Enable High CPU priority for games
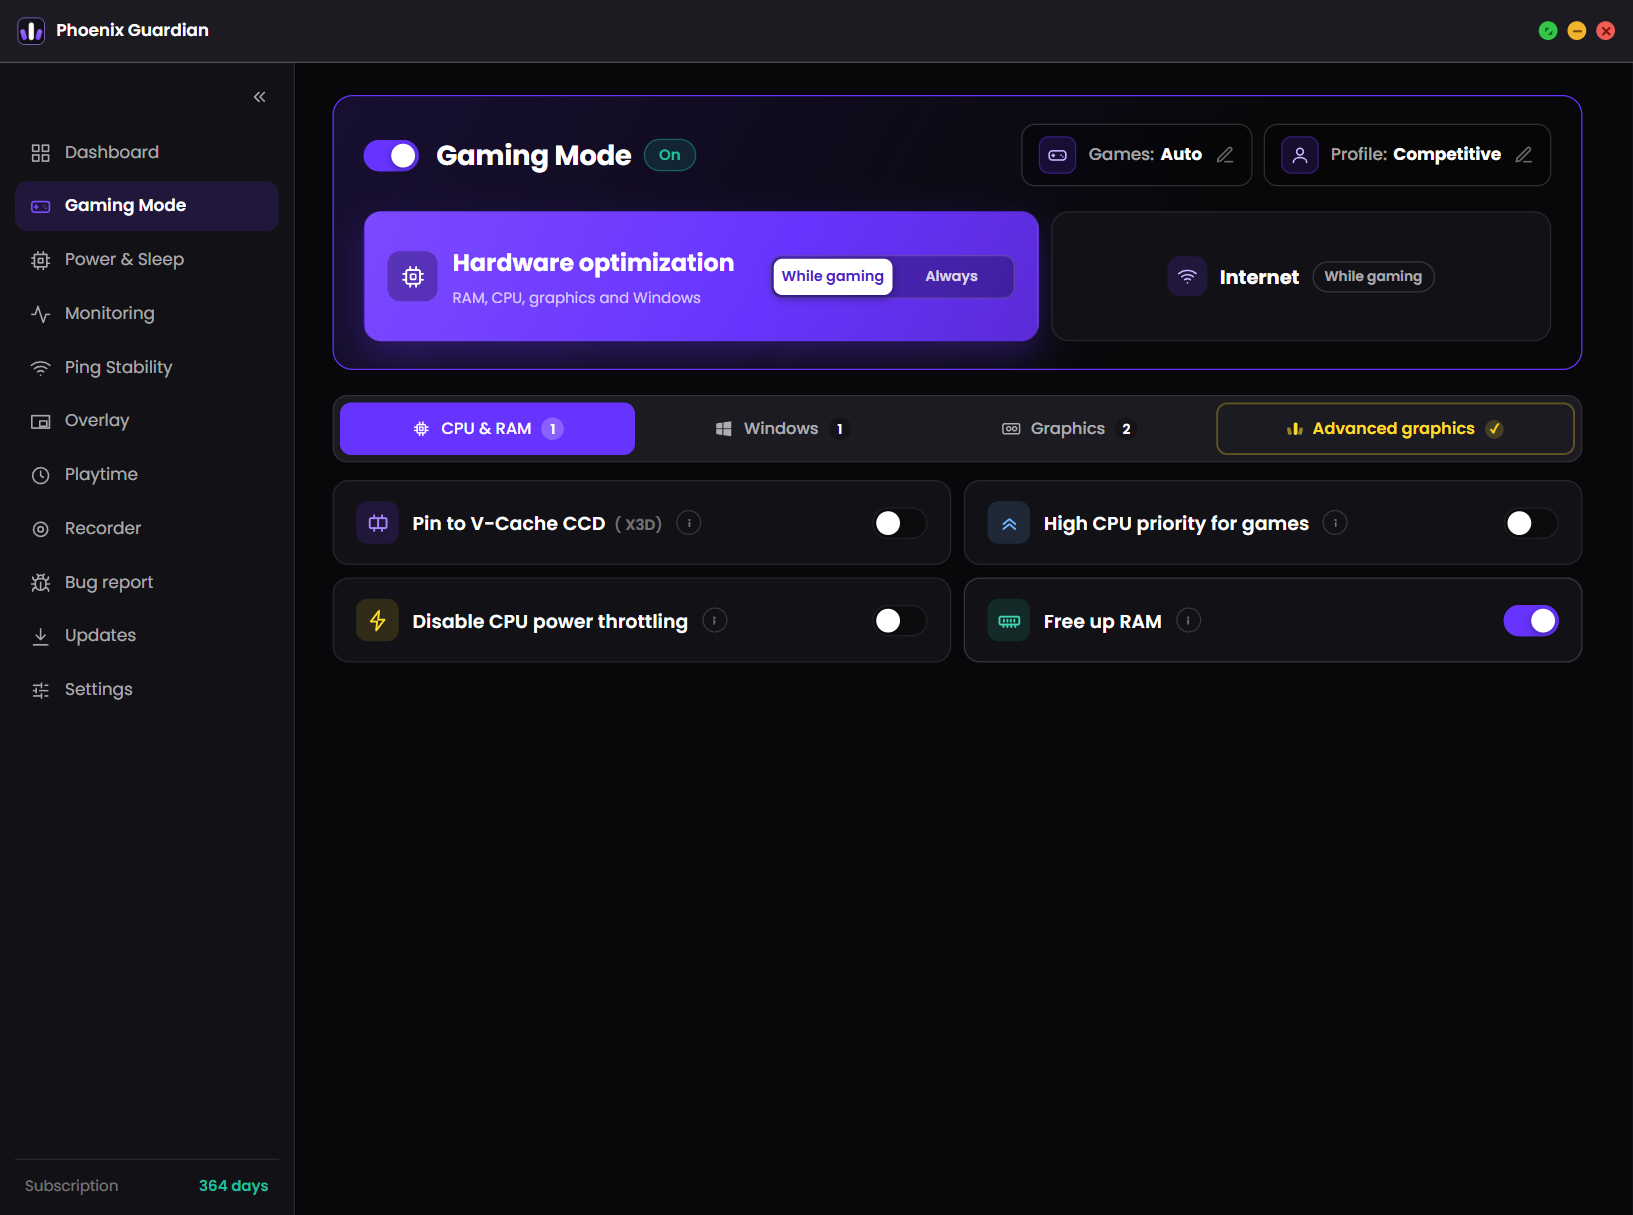Screen dimensions: 1633x1215 point(1531,524)
